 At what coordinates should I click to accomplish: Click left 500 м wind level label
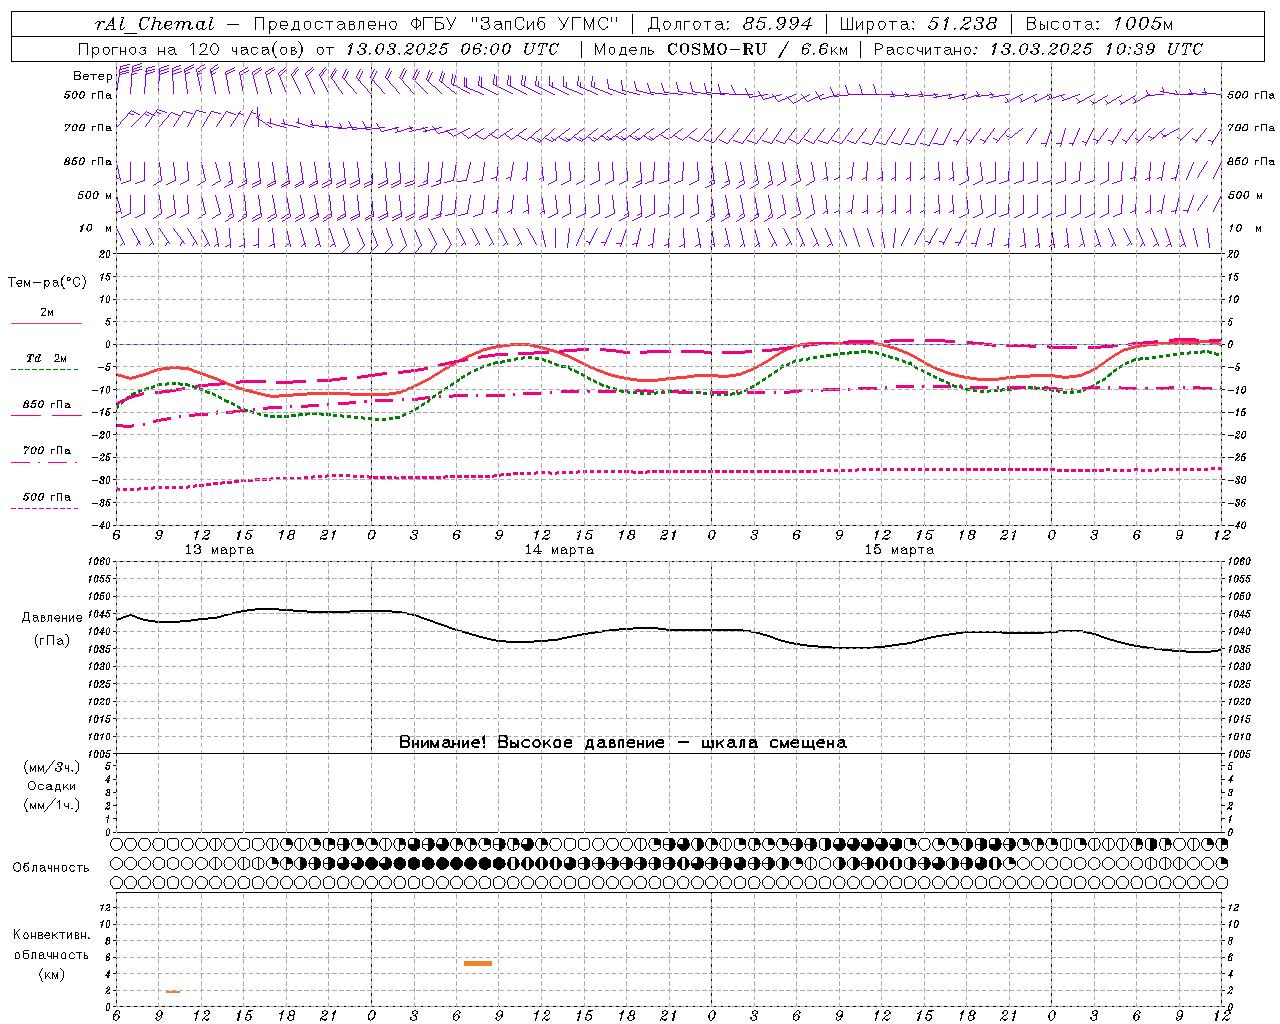pyautogui.click(x=95, y=195)
